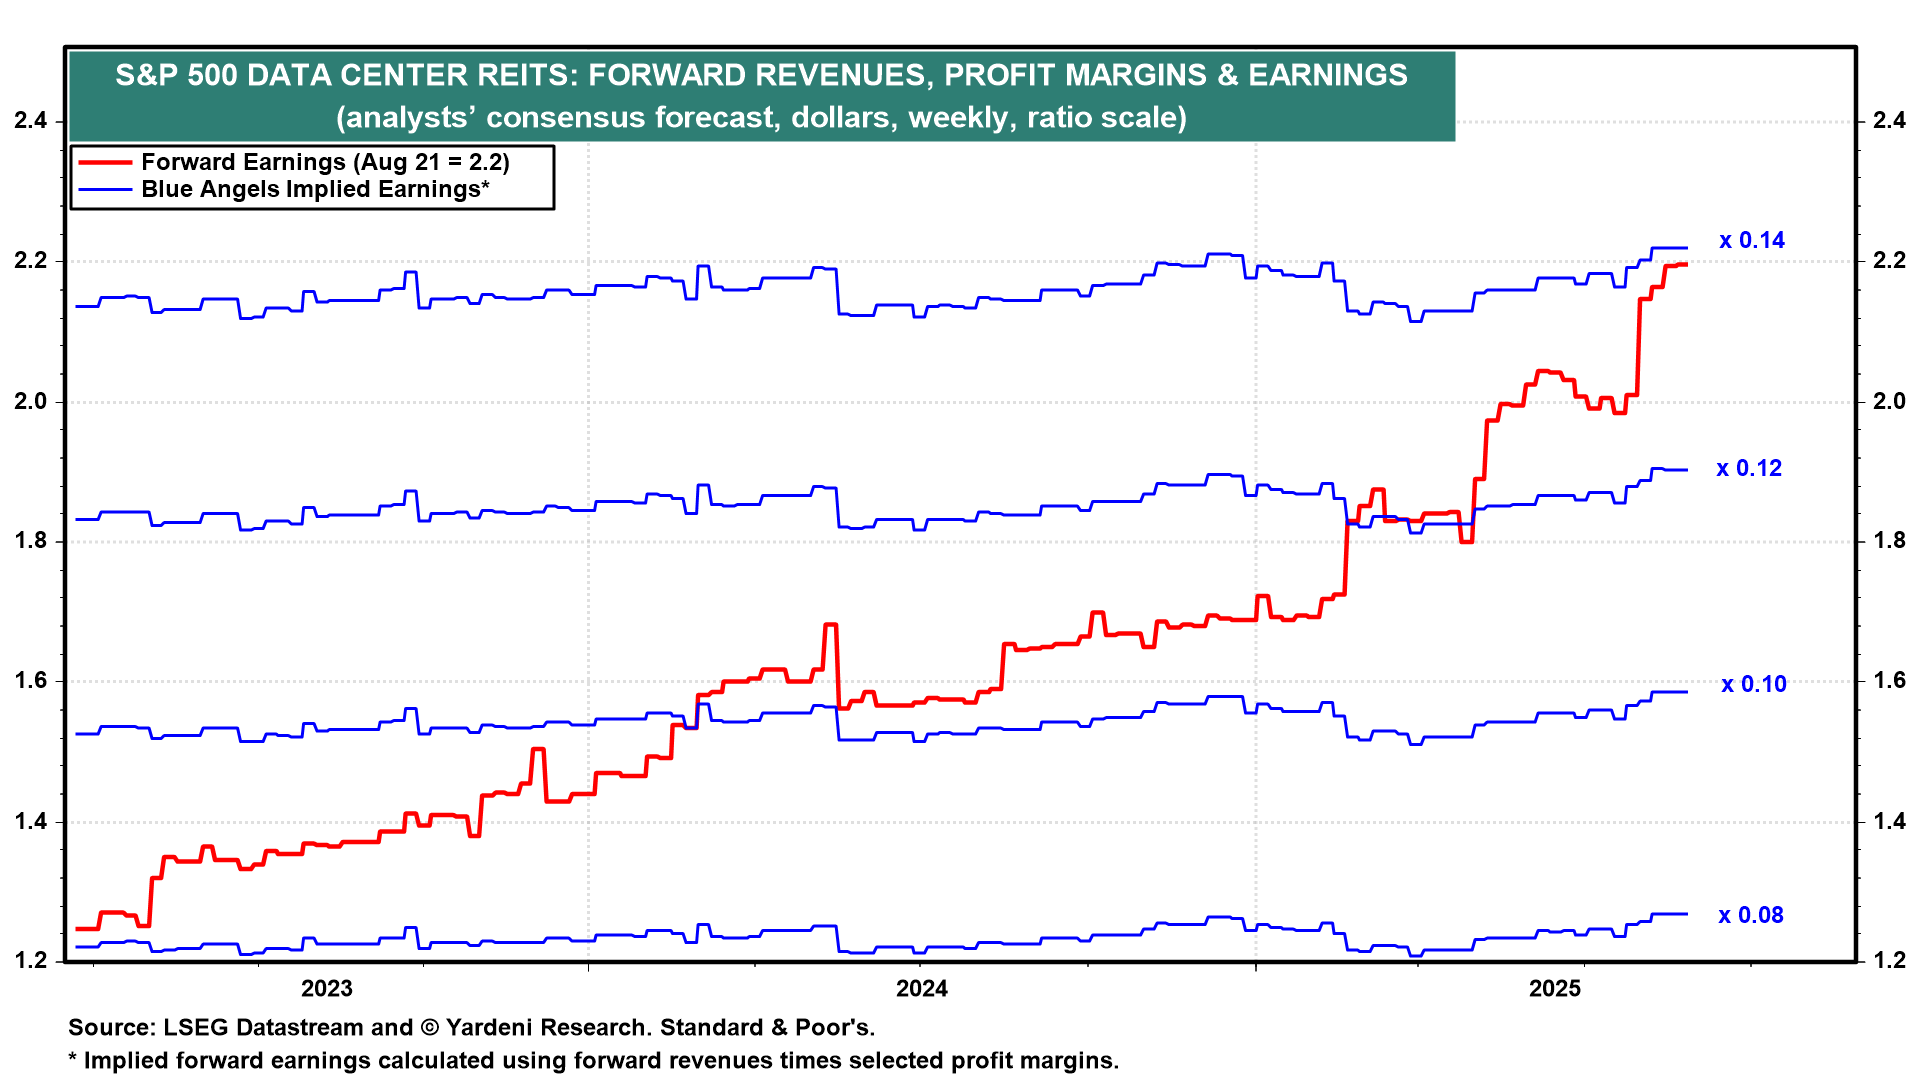Click the red Forward Earnings legend line
The width and height of the screenshot is (1920, 1080).
pyautogui.click(x=105, y=162)
